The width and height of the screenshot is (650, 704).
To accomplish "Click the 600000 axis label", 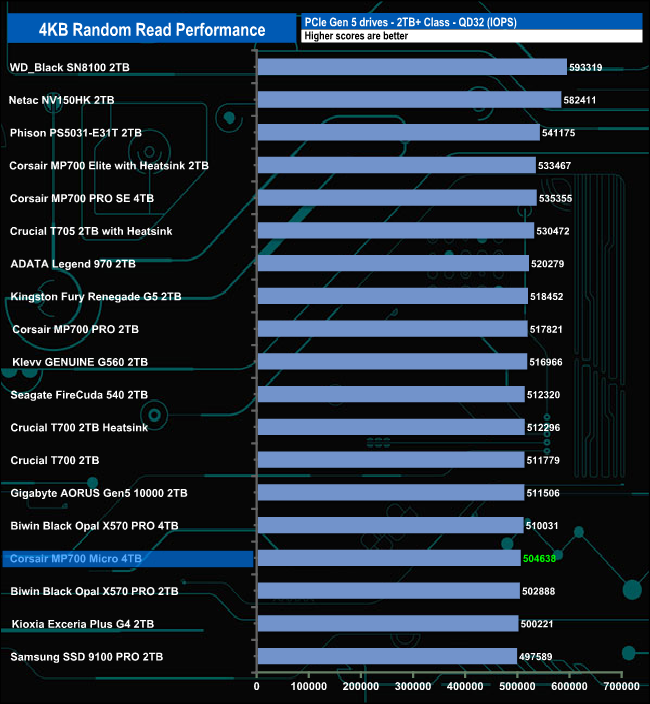I will [569, 686].
